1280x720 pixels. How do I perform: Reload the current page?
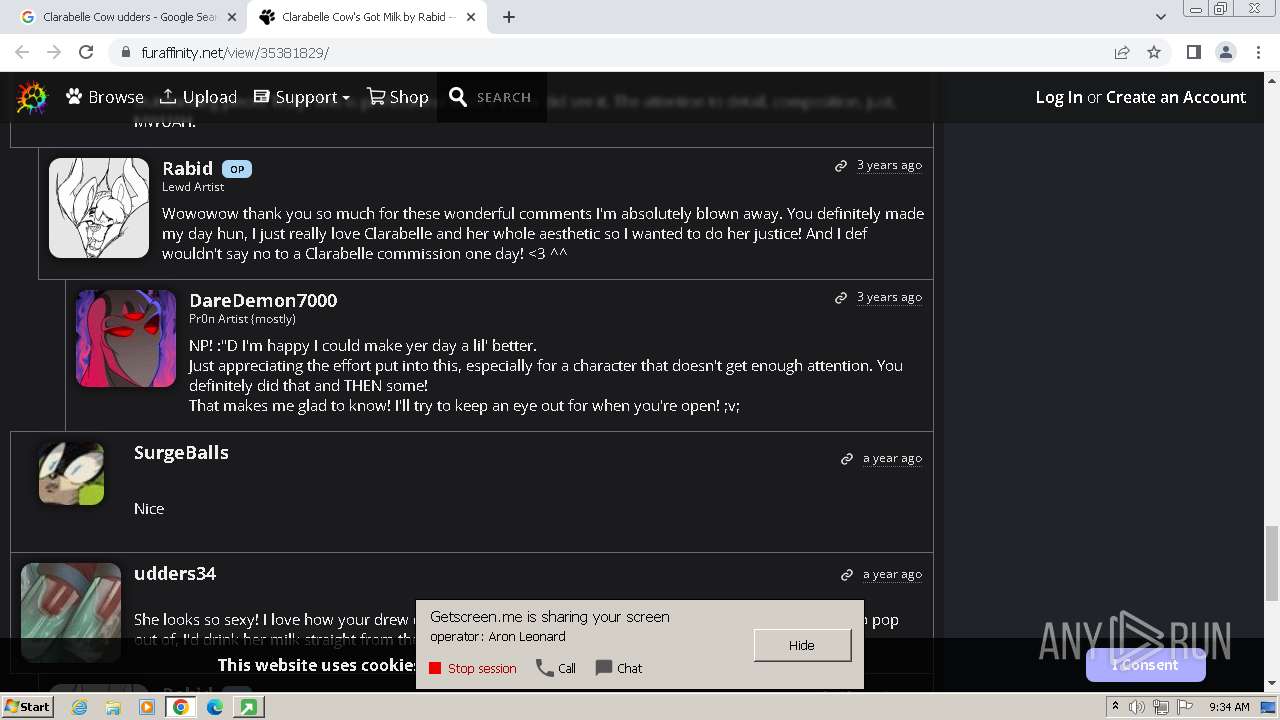[86, 52]
